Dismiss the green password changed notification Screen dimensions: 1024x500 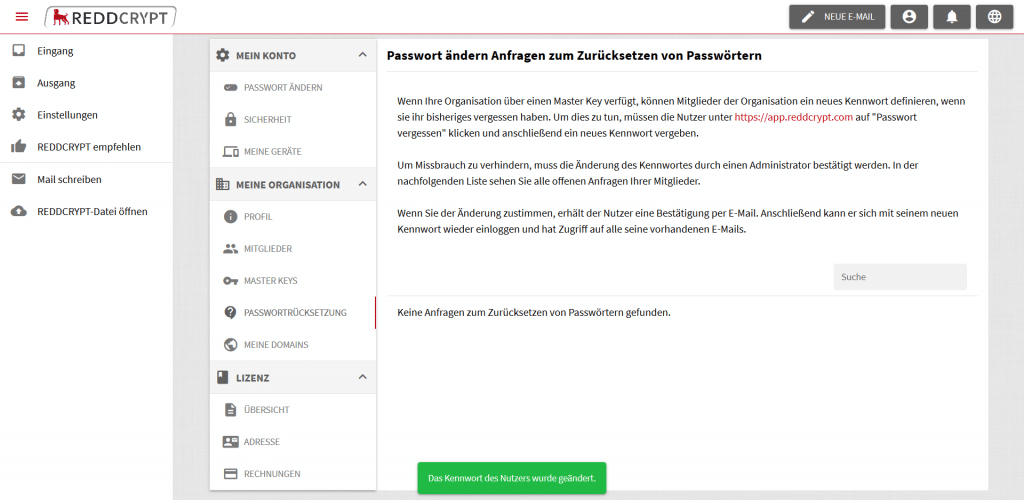[x=511, y=478]
